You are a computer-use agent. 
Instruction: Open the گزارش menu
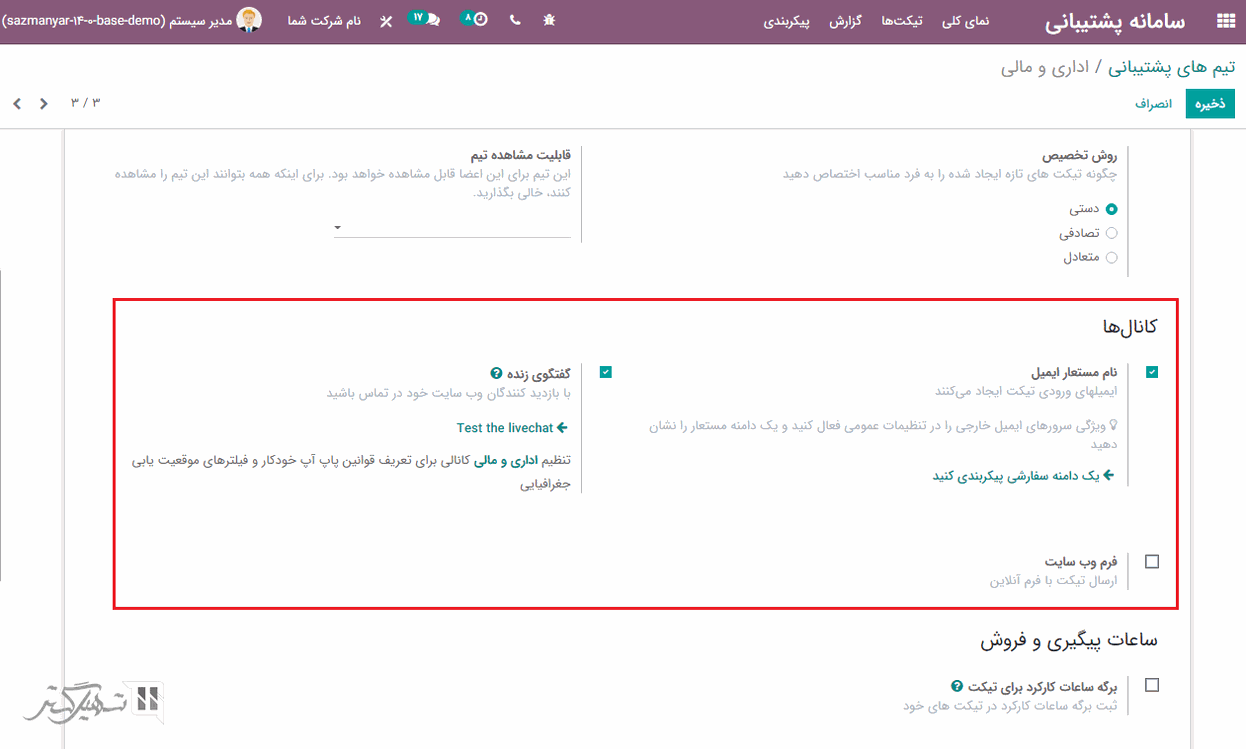coord(846,21)
